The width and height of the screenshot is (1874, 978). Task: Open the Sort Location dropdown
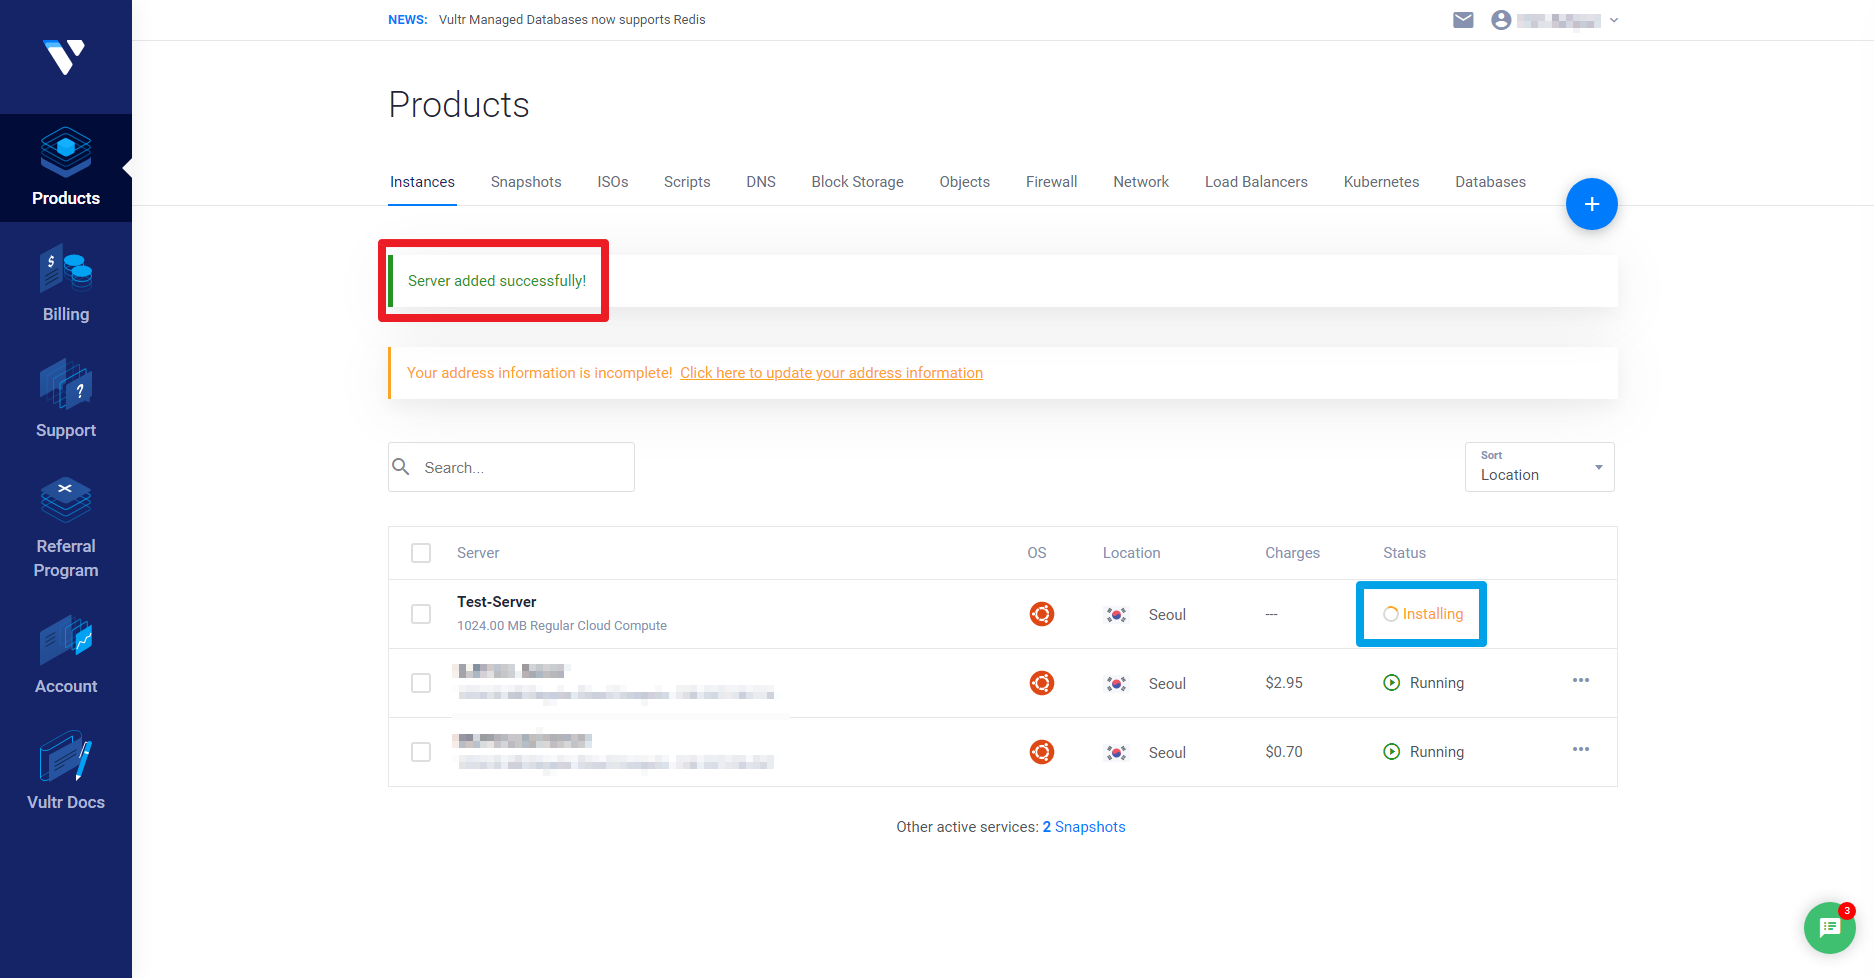[x=1540, y=467]
